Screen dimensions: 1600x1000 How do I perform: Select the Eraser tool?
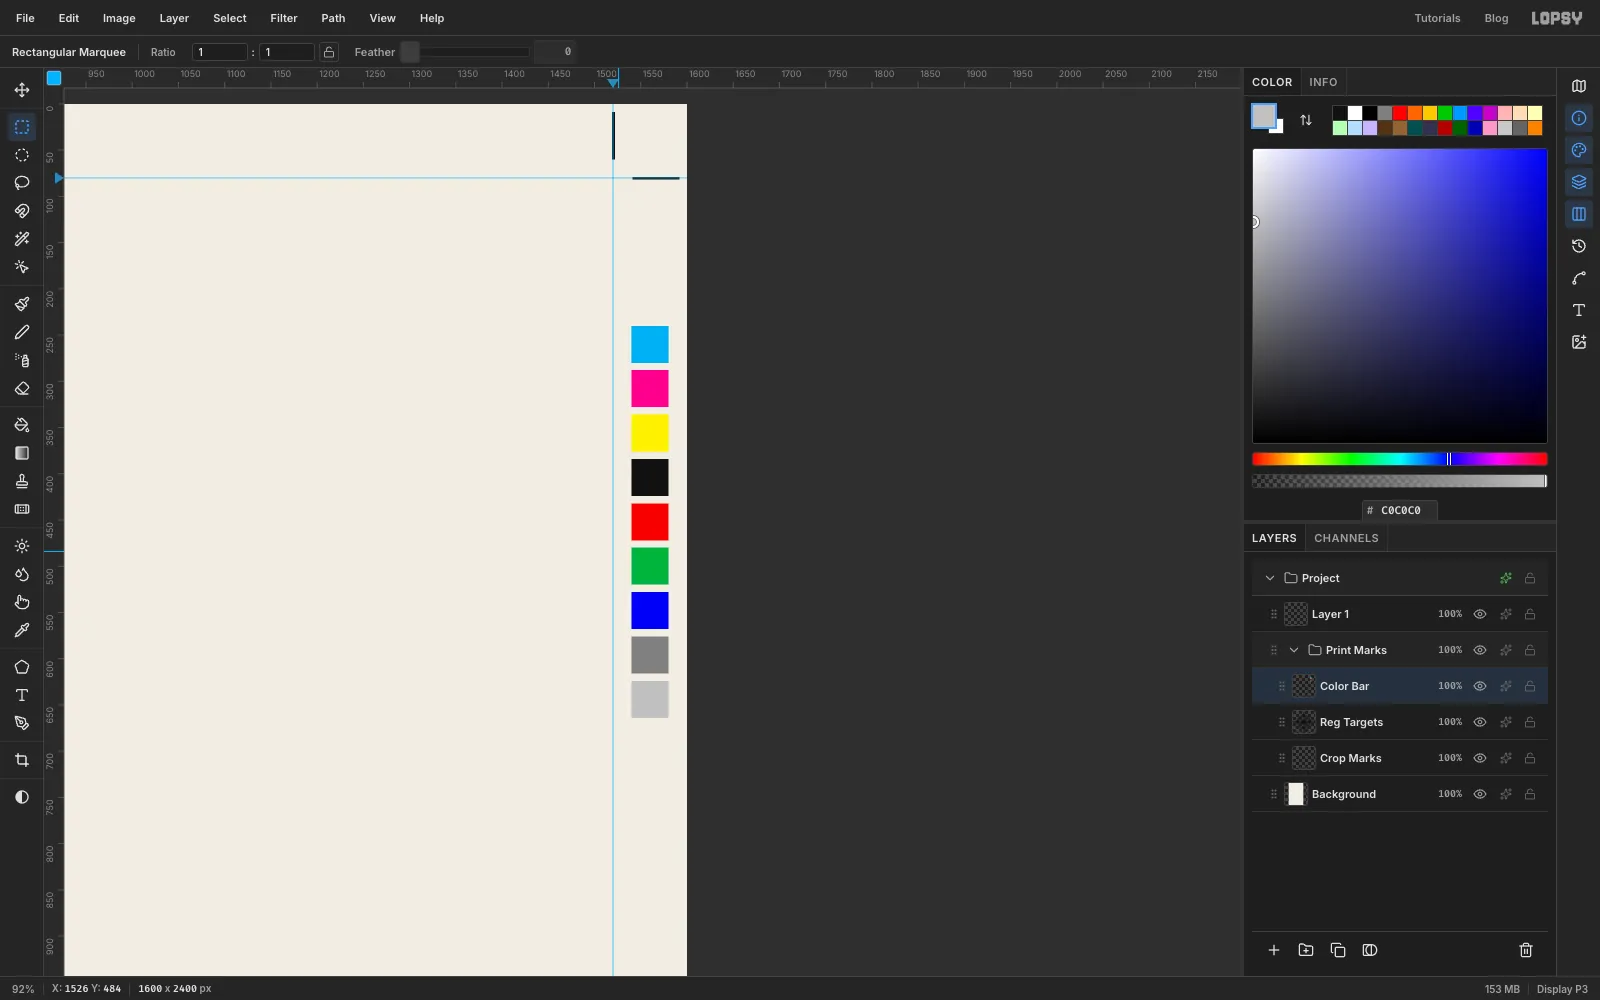pos(22,388)
